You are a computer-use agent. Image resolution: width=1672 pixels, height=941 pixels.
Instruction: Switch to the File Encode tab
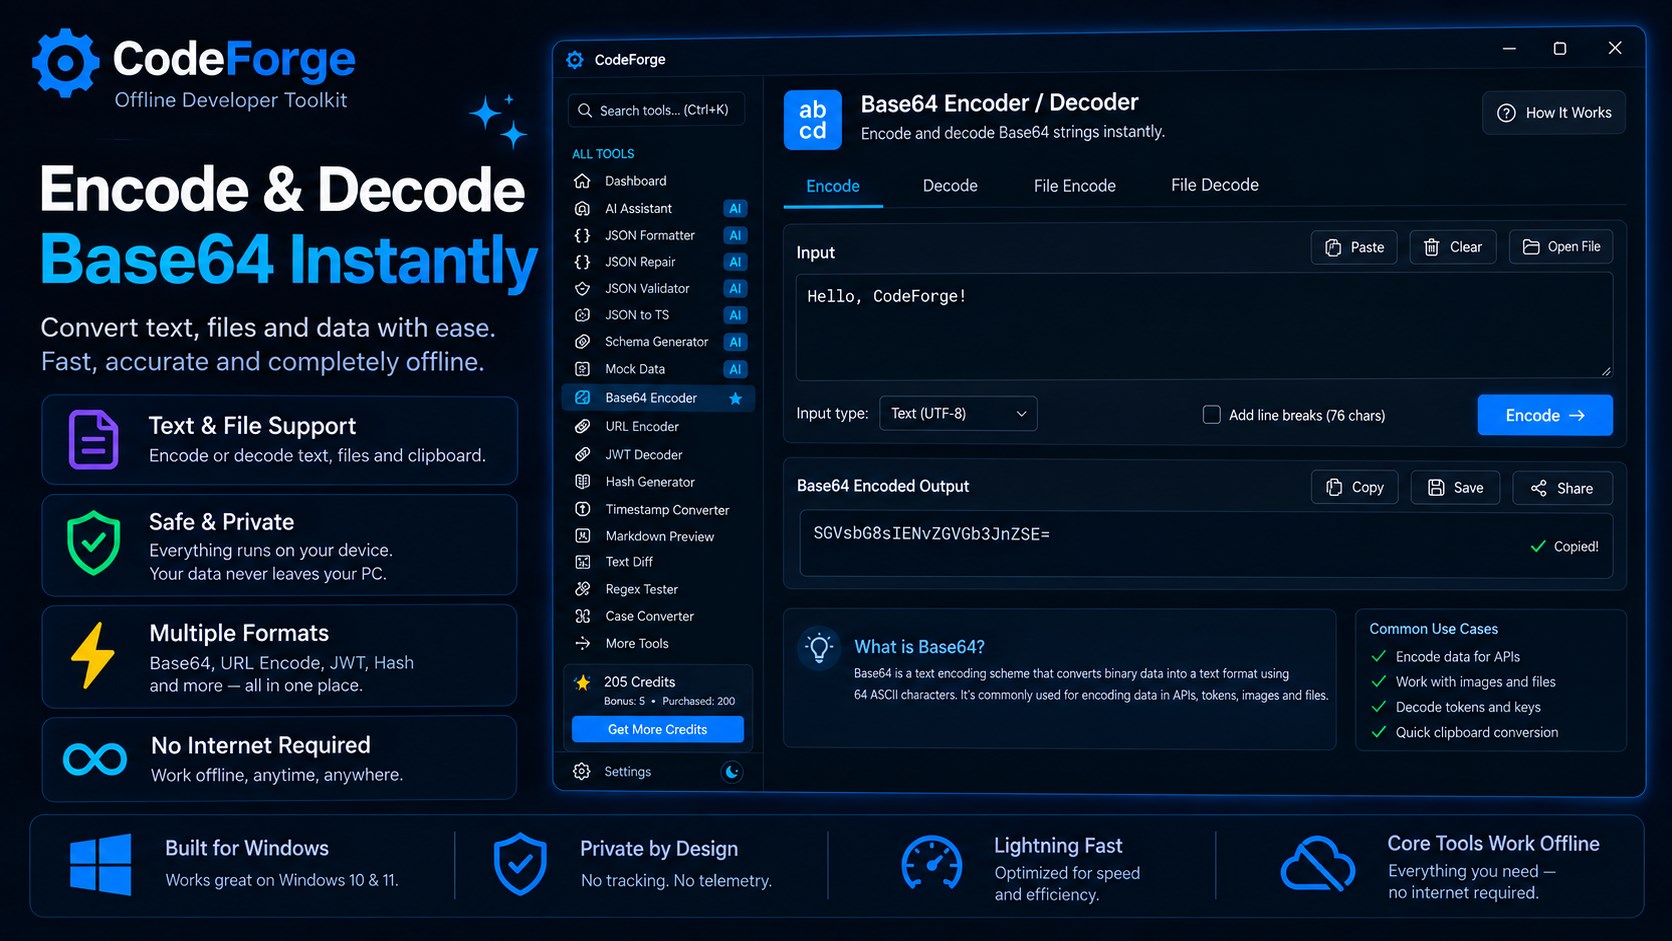(x=1074, y=186)
